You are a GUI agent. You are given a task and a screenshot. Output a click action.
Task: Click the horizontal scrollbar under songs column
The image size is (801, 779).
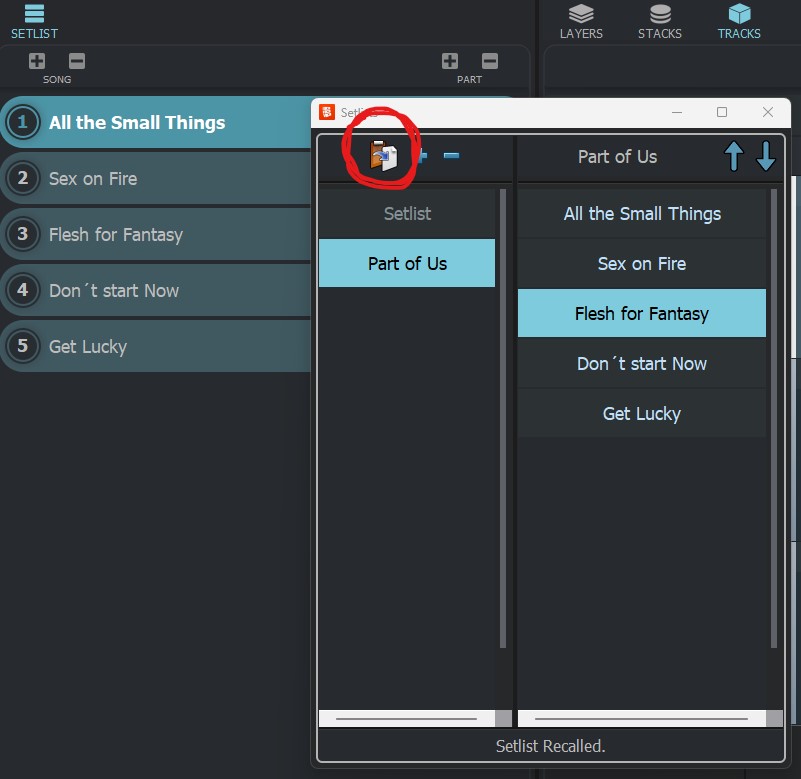pos(642,718)
